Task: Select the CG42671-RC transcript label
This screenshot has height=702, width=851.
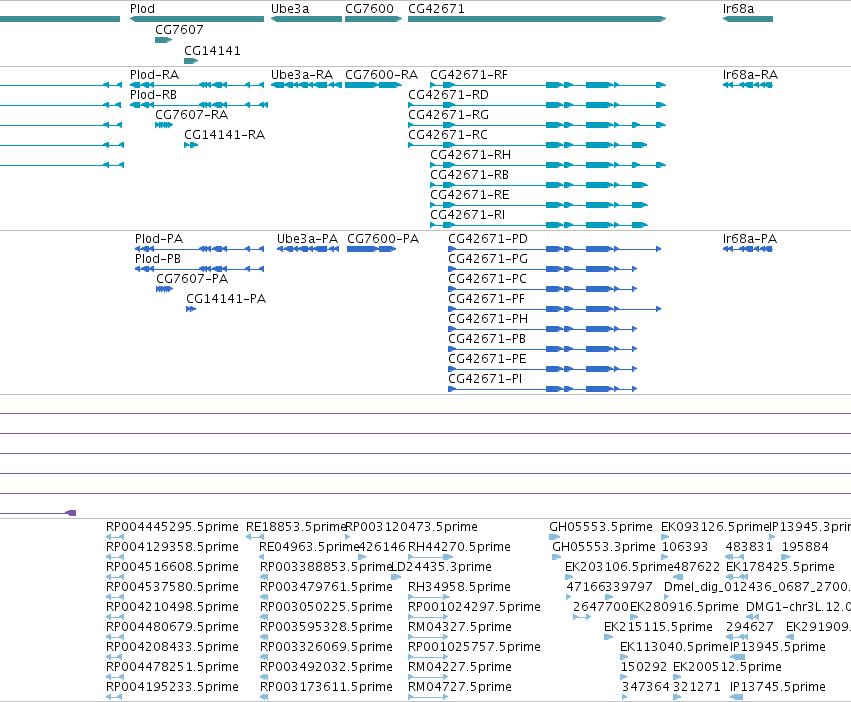Action: click(x=448, y=135)
